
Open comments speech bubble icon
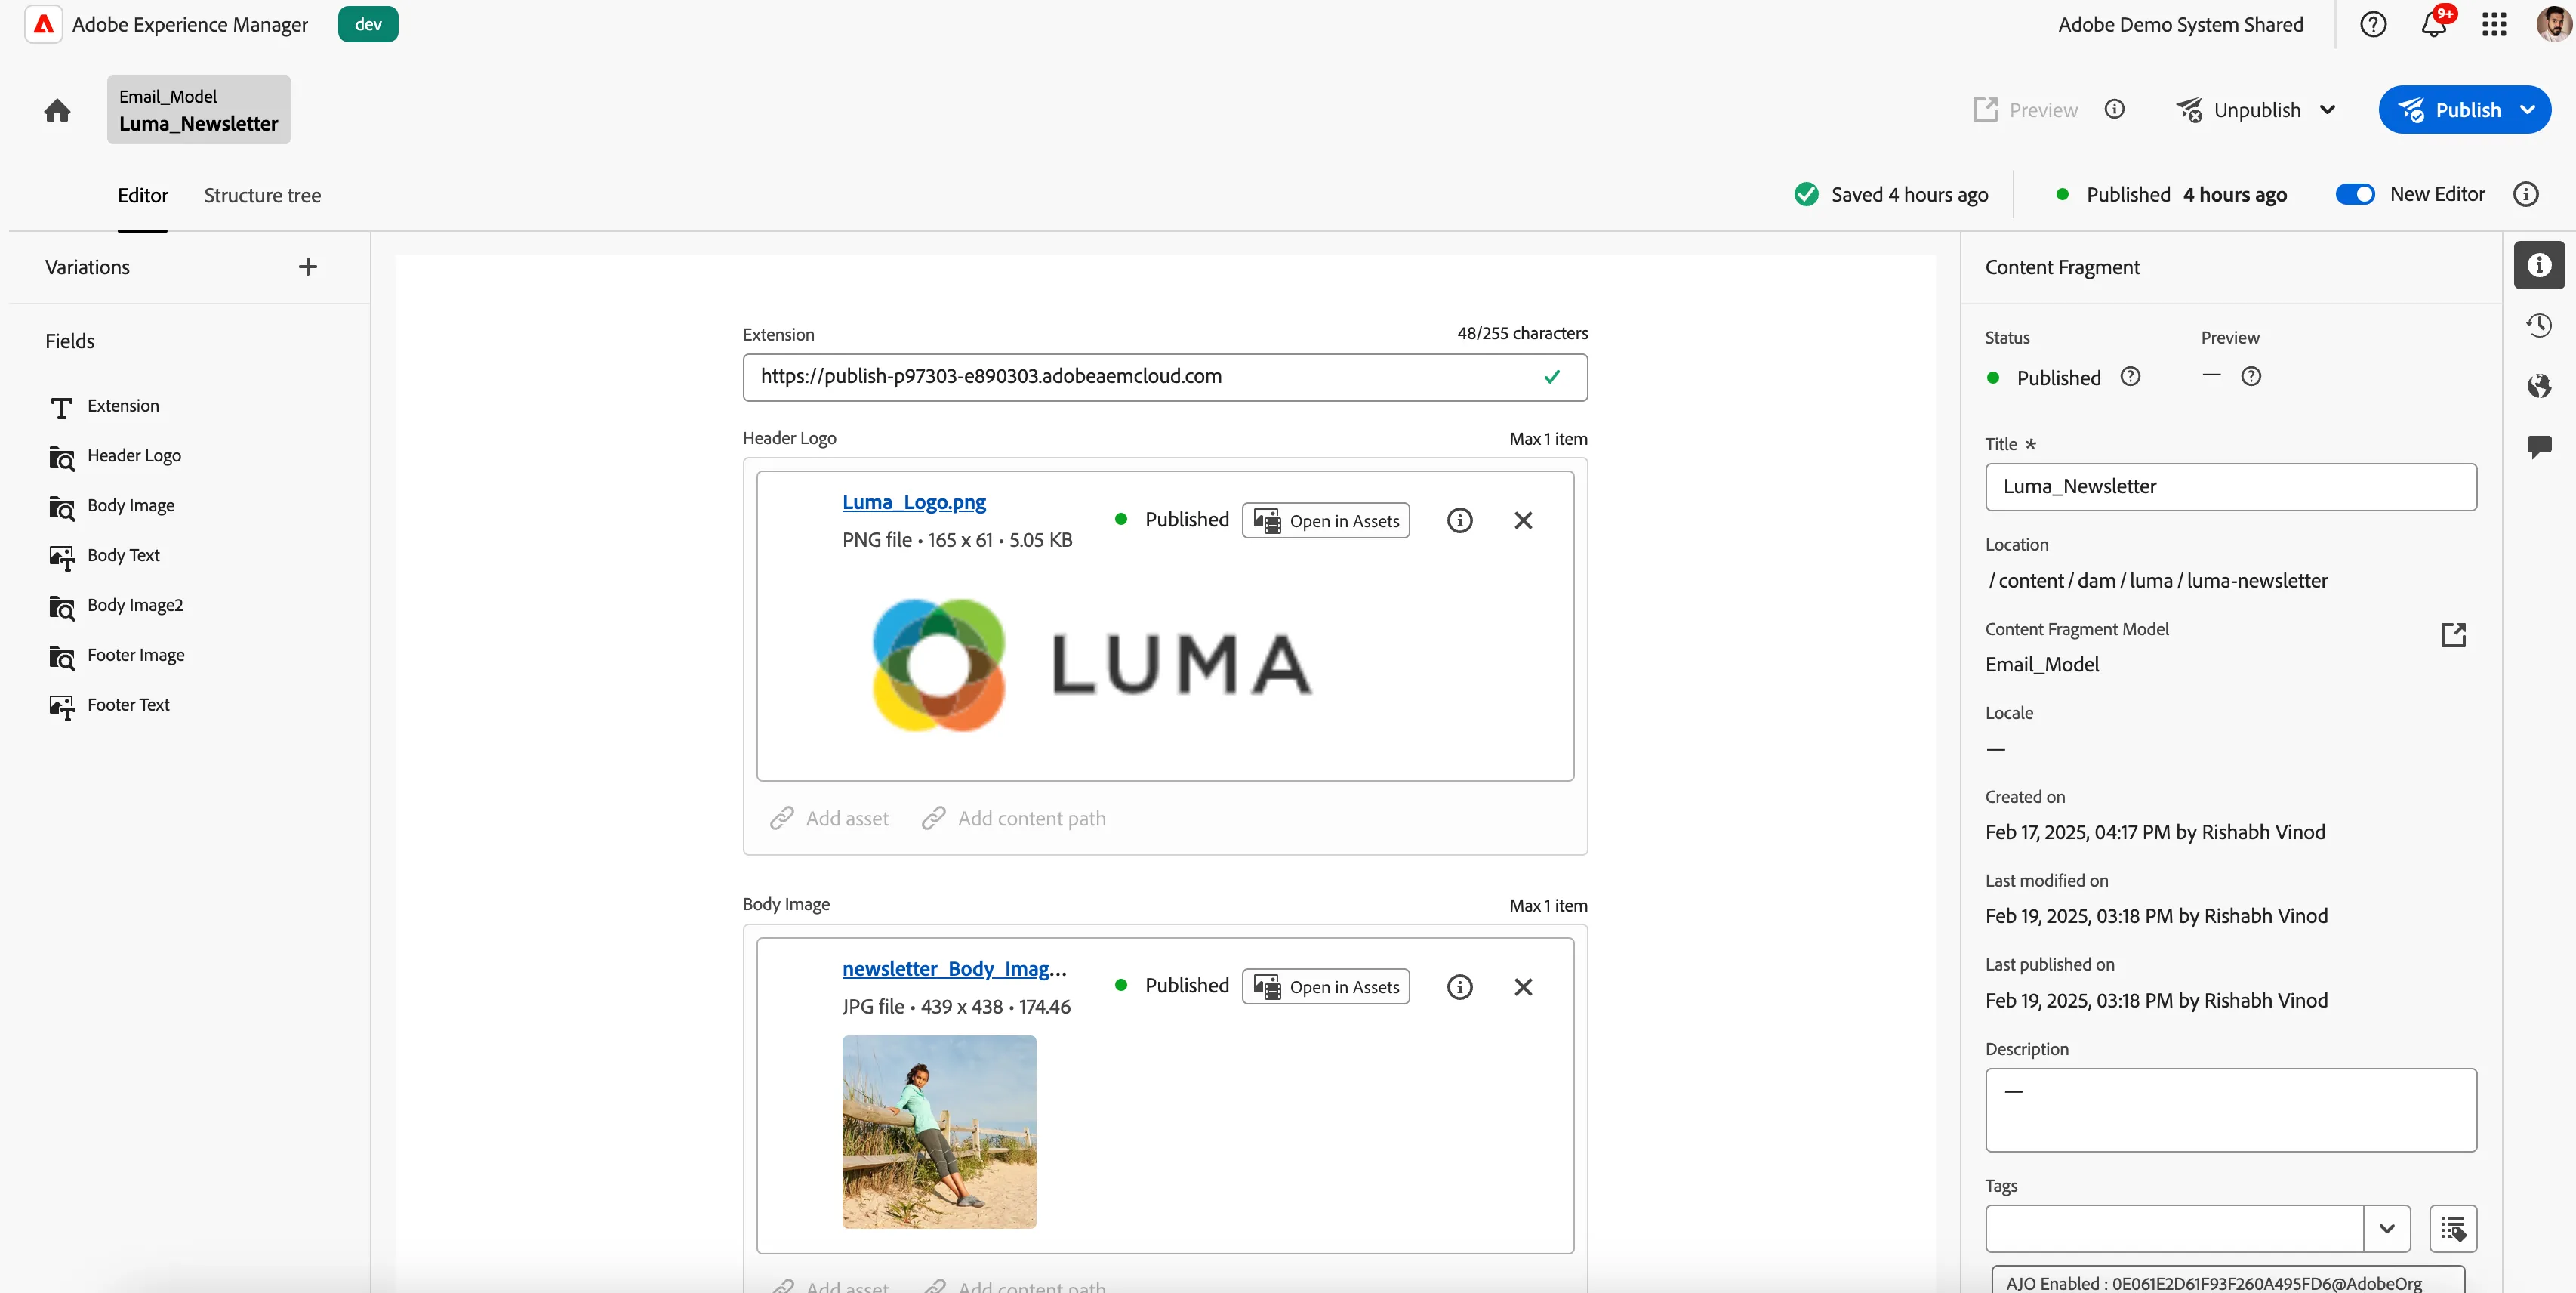coord(2539,446)
